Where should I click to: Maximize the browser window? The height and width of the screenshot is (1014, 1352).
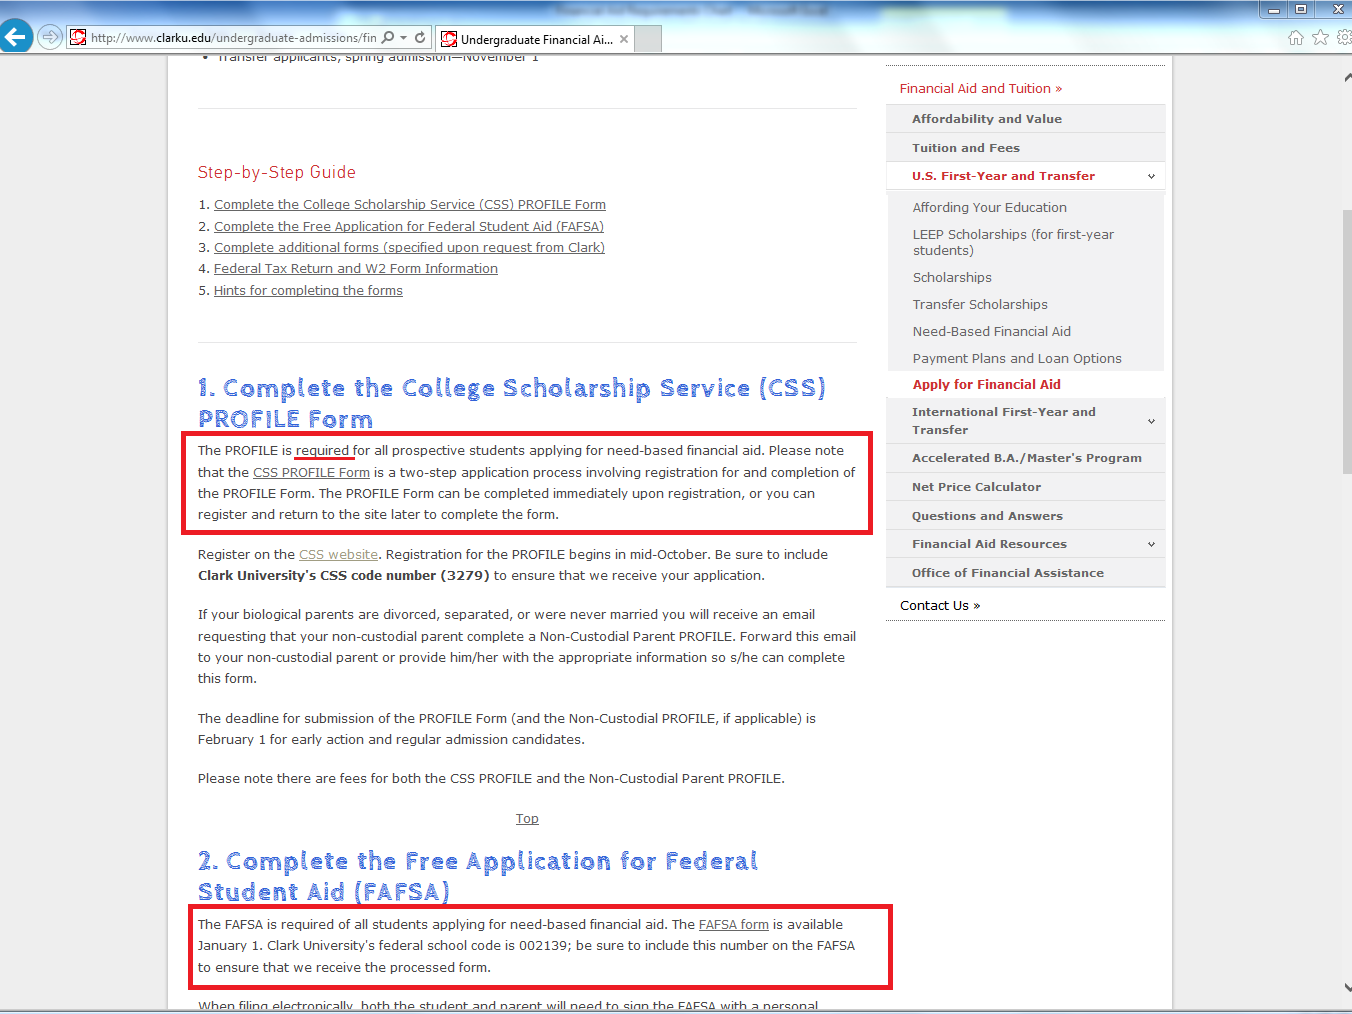click(1301, 9)
